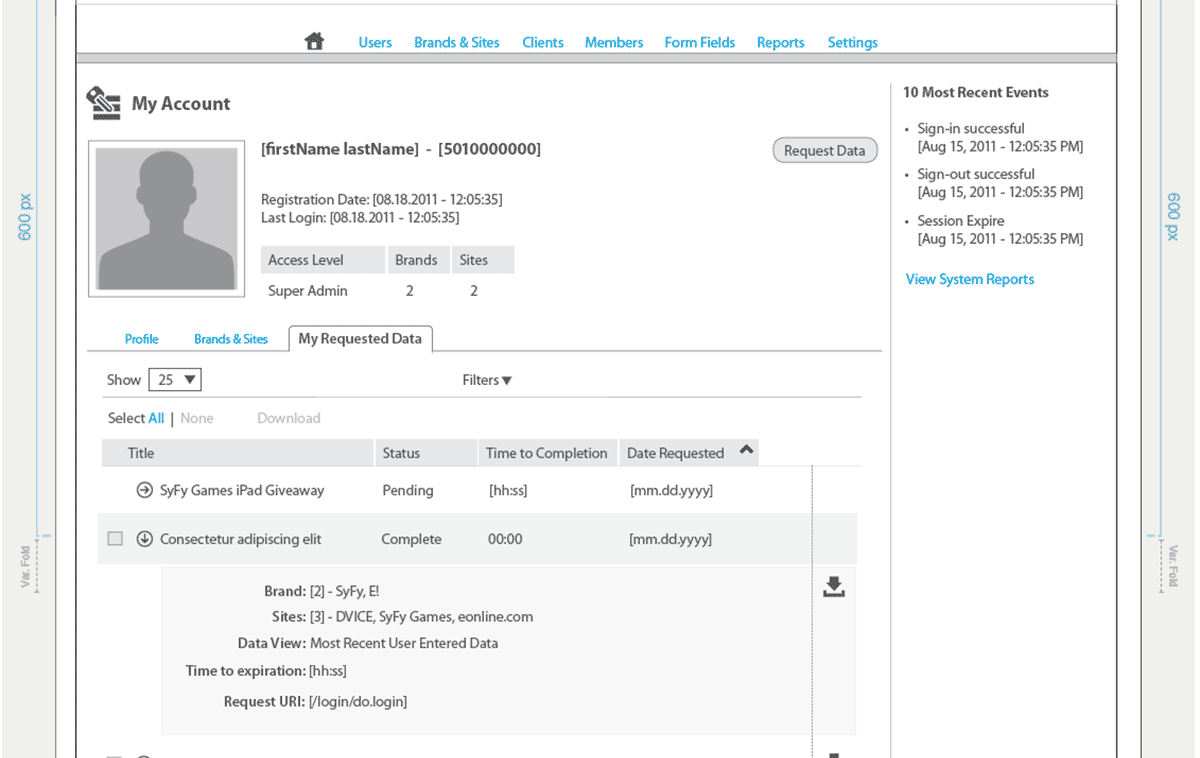Screen dimensions: 1200x758
Task: Navigate to the Reports menu item
Action: 780,42
